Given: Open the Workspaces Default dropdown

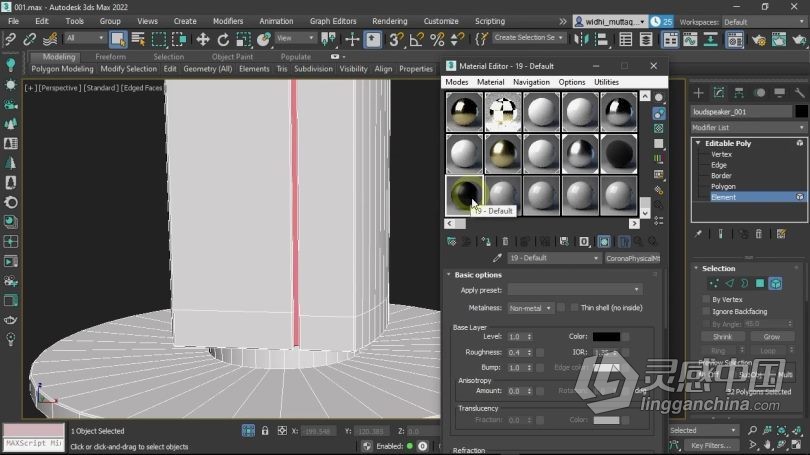Looking at the screenshot, I should (x=764, y=22).
